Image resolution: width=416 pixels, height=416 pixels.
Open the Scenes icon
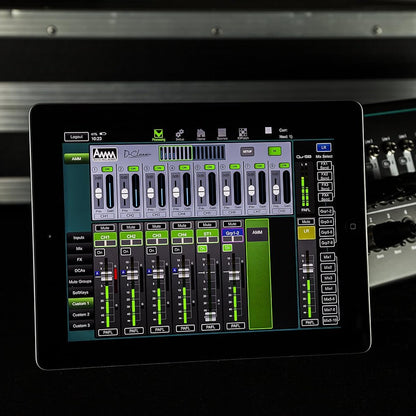tap(222, 133)
